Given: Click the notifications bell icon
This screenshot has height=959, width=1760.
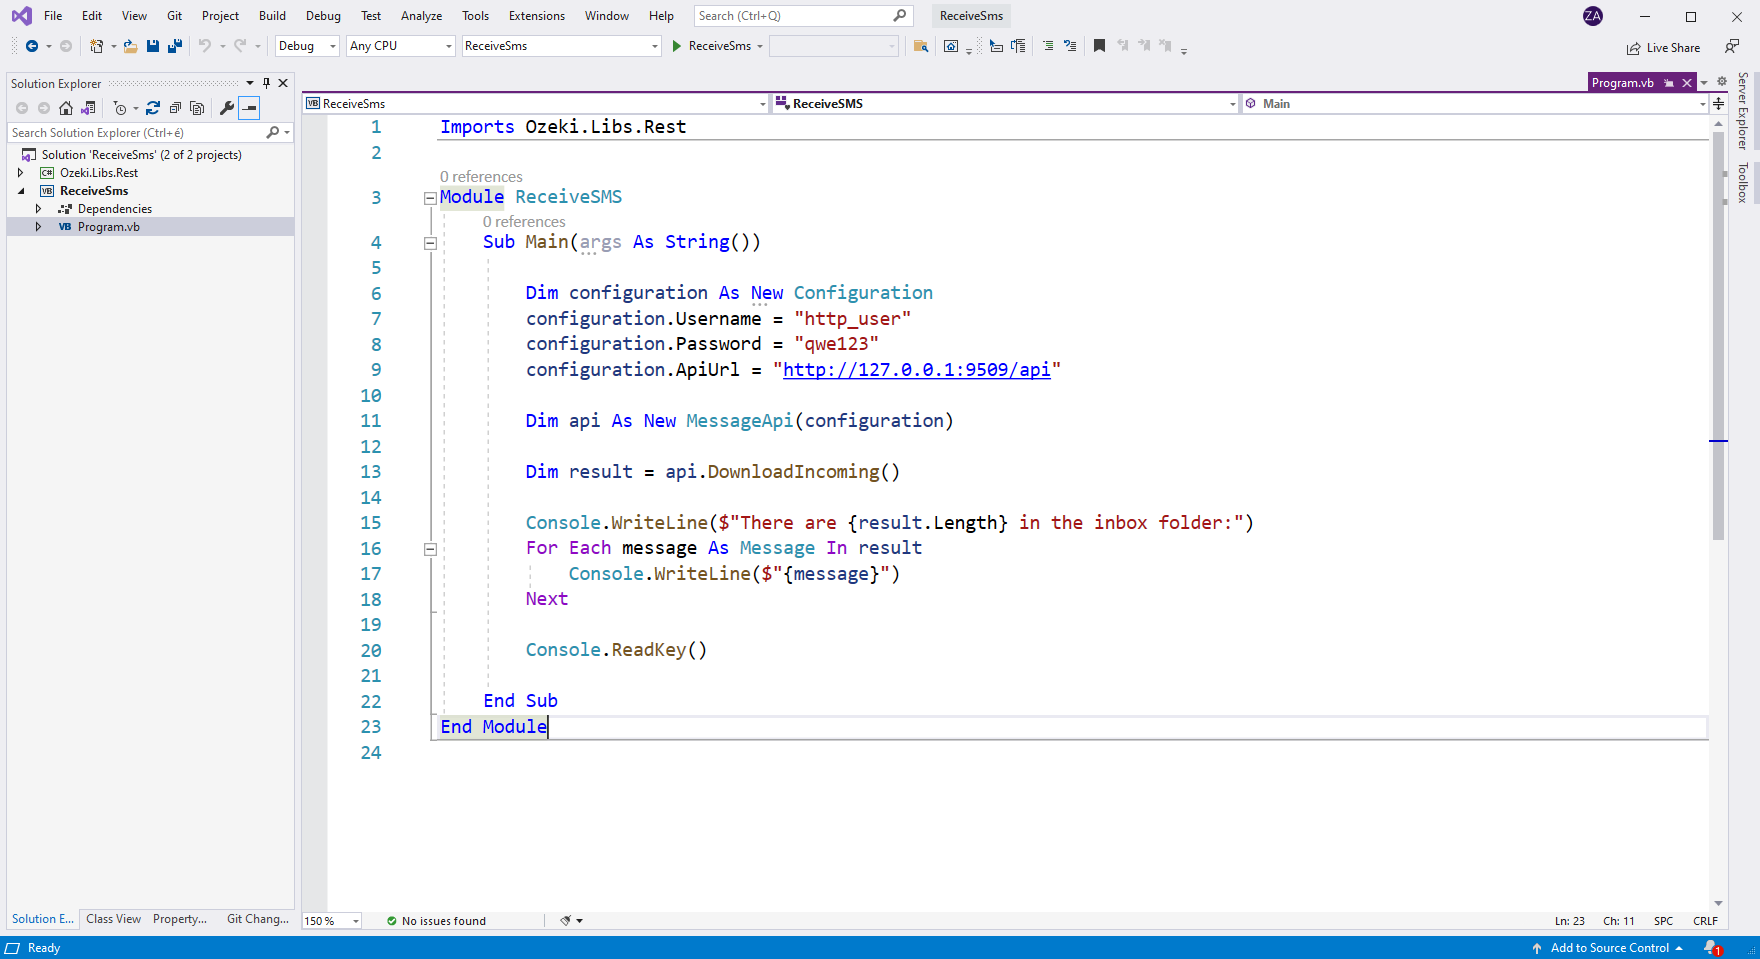Looking at the screenshot, I should click(1713, 948).
